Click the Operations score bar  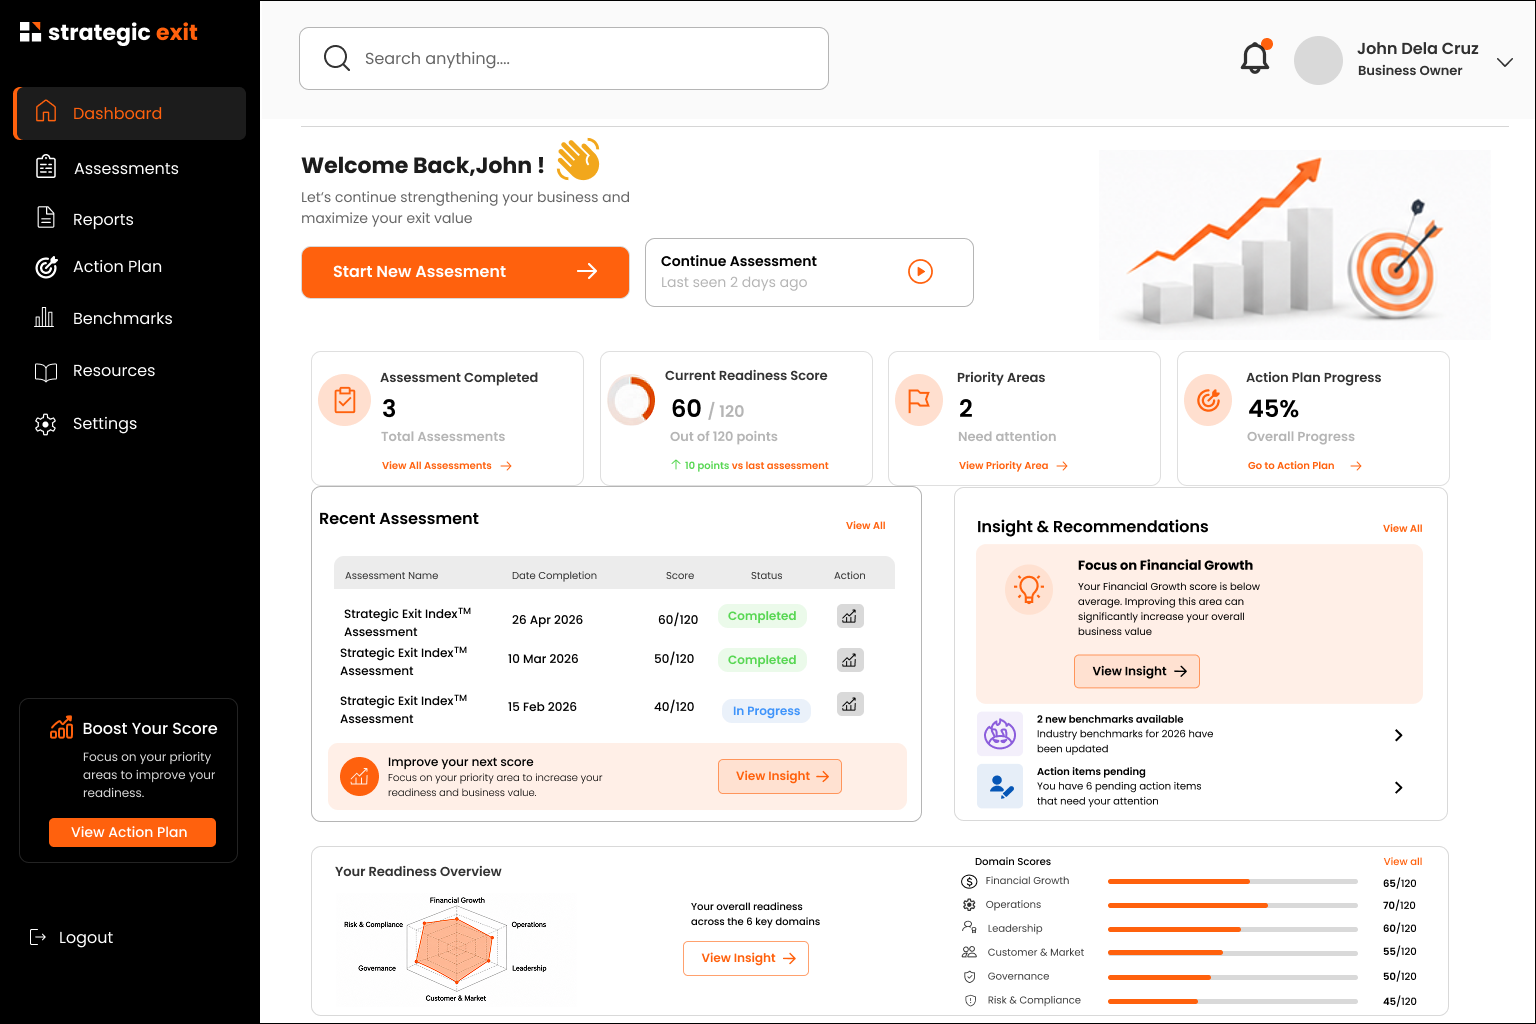pyautogui.click(x=1232, y=905)
